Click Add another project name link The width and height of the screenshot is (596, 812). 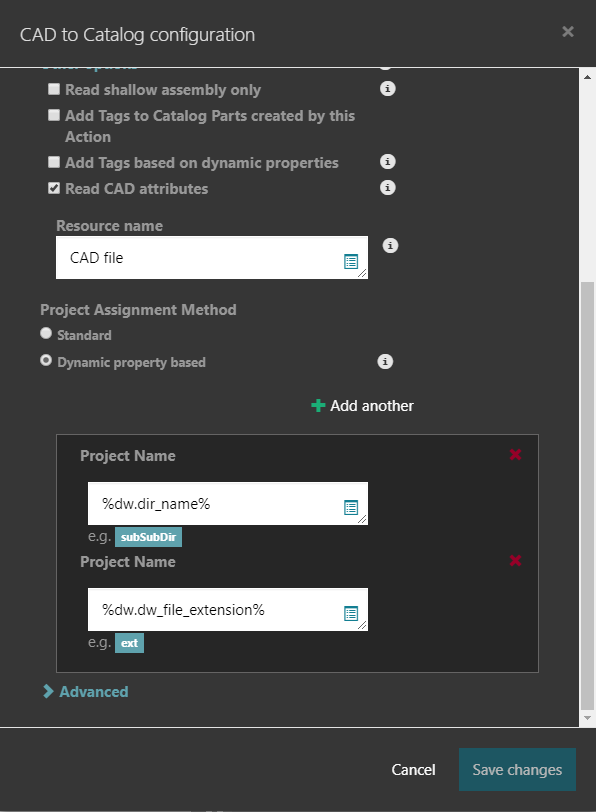[362, 405]
